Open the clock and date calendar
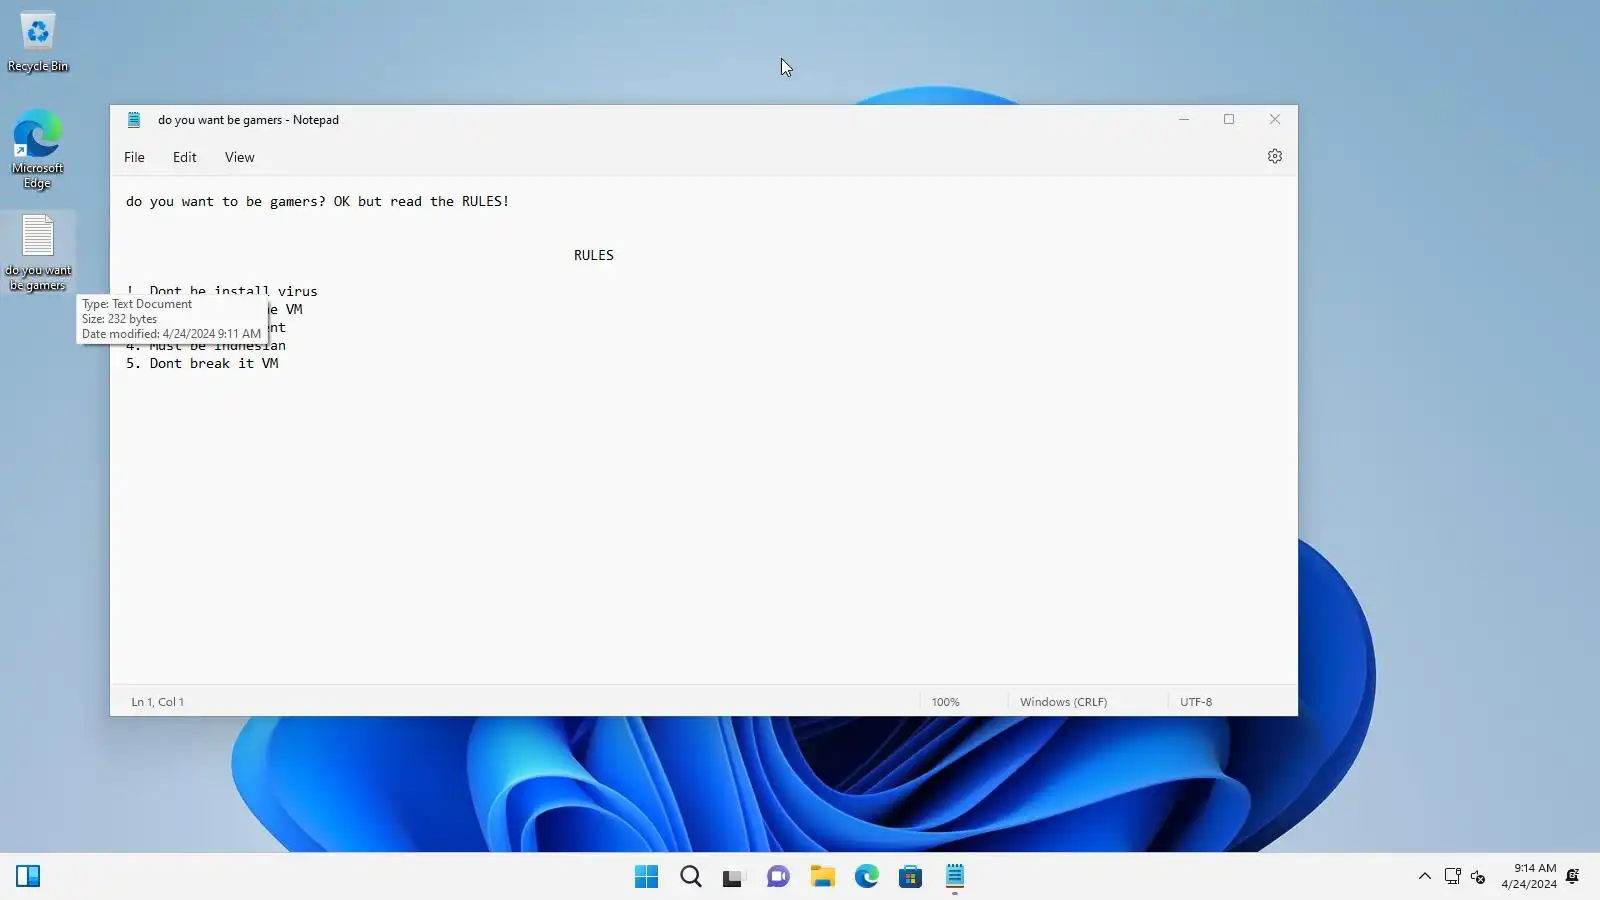1600x900 pixels. [x=1529, y=876]
